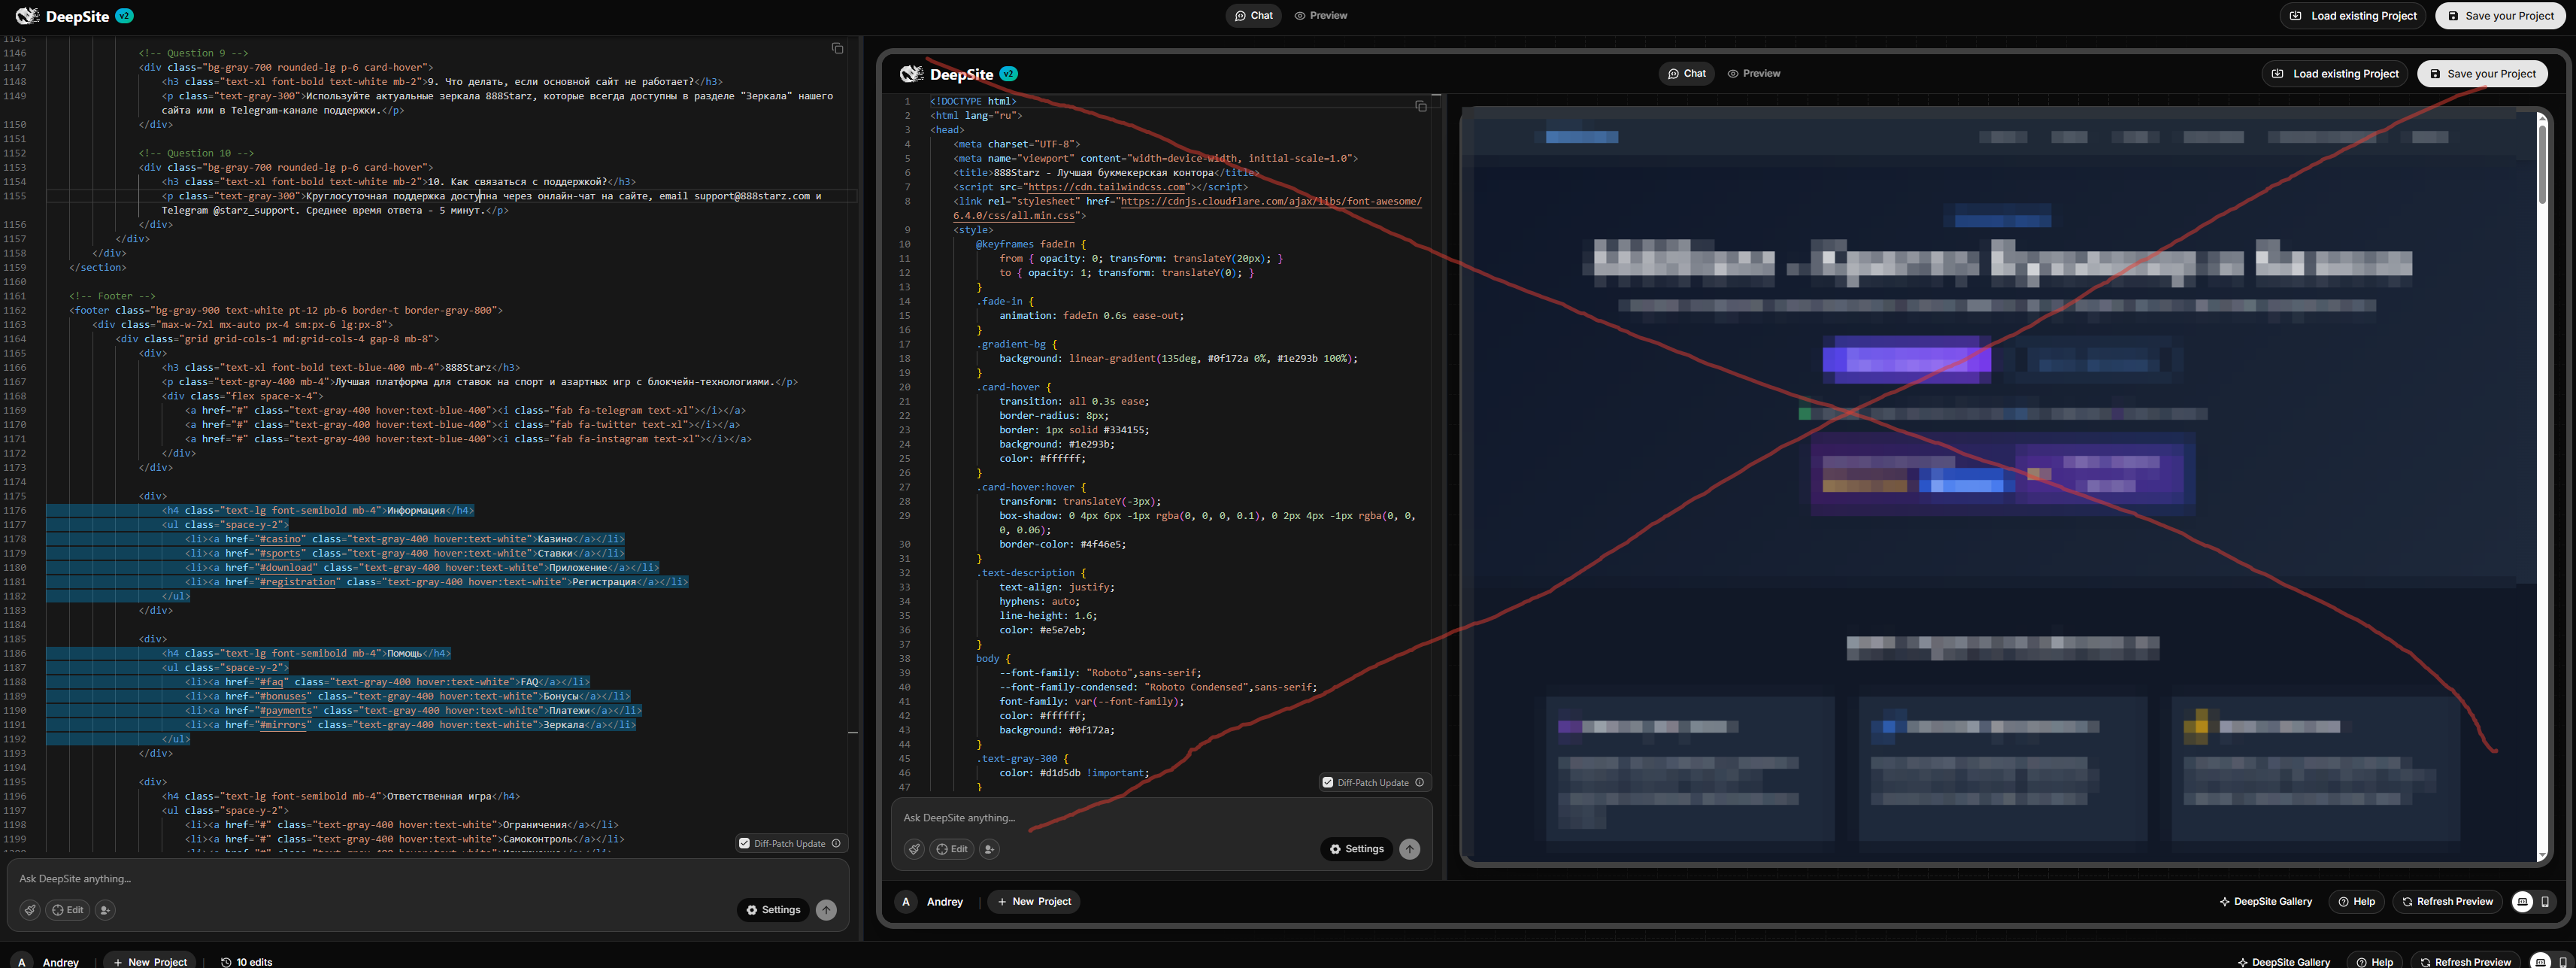Image resolution: width=2576 pixels, height=968 pixels.
Task: Click 'Footer' comment on line 1161
Action: click(x=112, y=296)
